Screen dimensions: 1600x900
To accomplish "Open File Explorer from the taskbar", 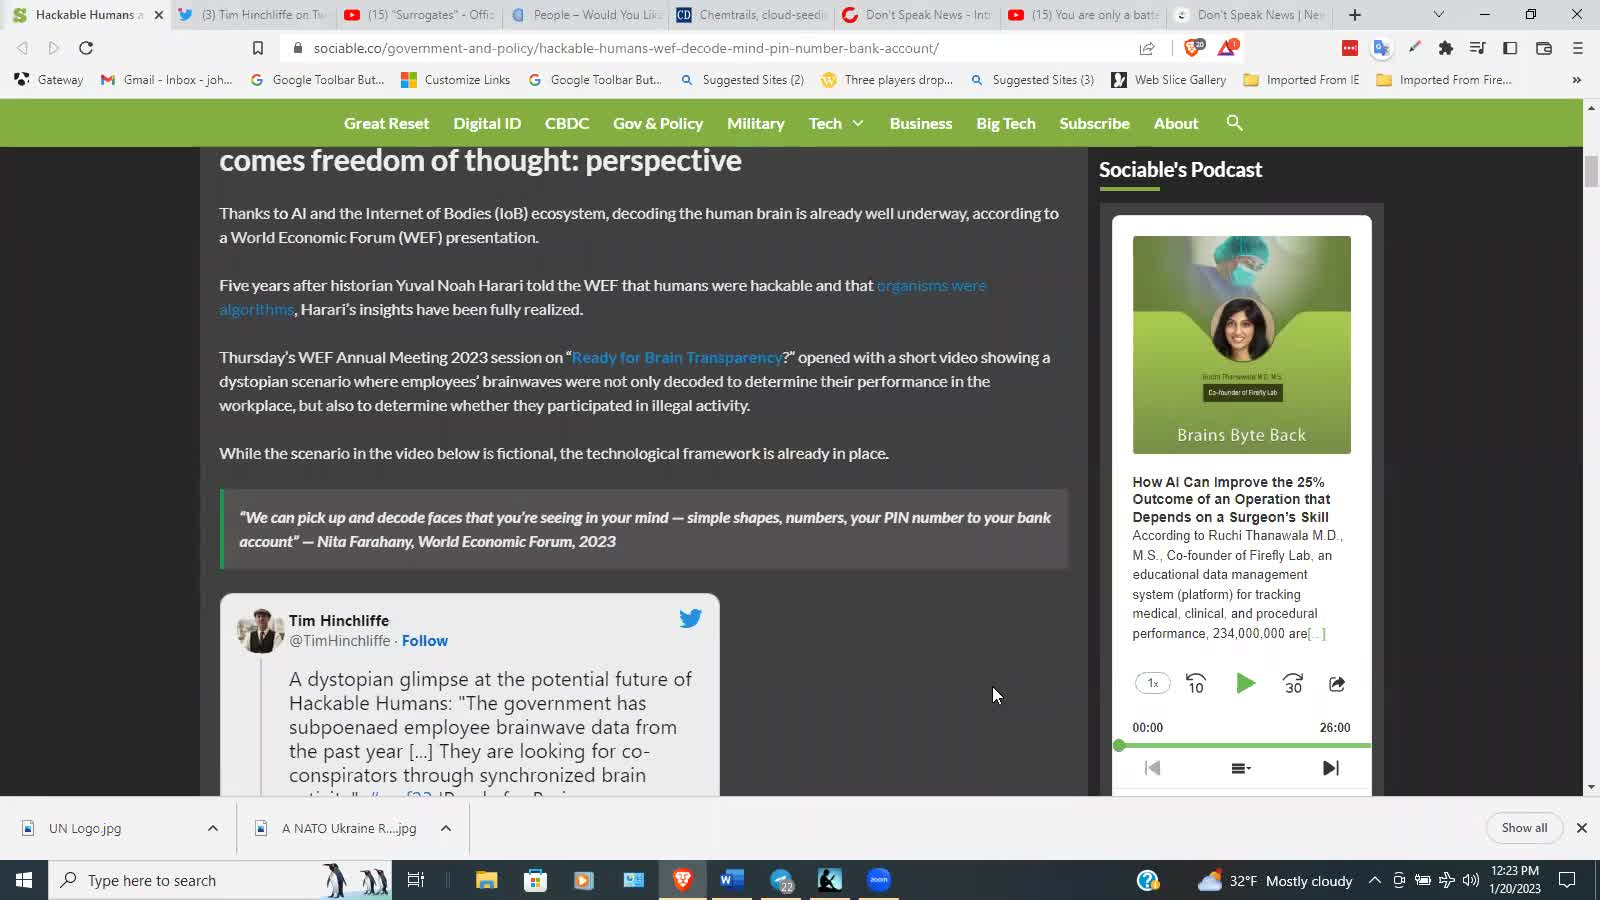I will (x=486, y=880).
